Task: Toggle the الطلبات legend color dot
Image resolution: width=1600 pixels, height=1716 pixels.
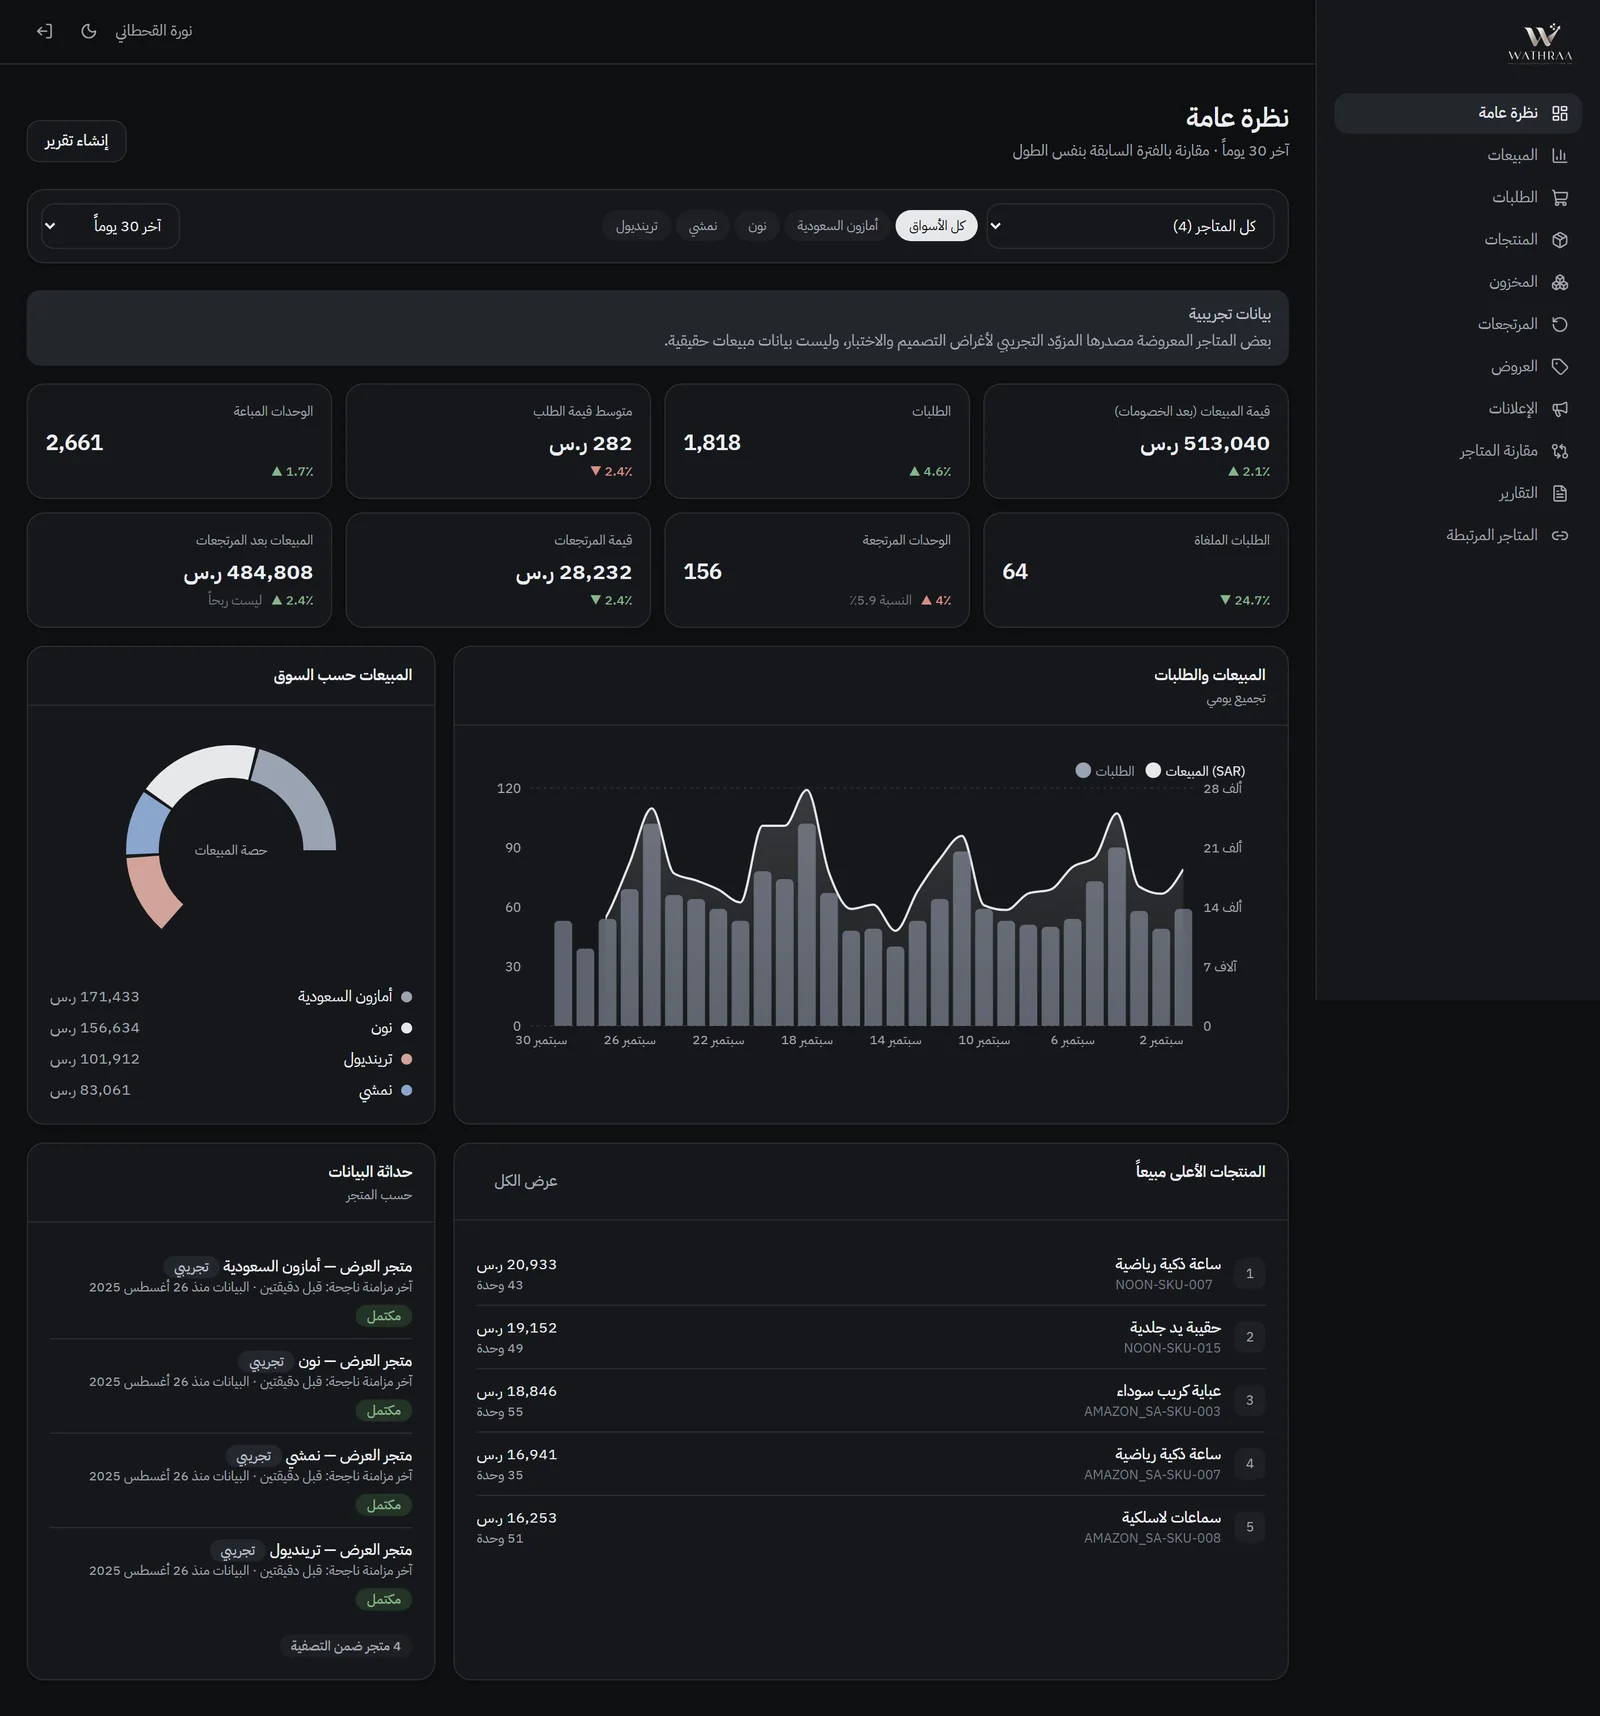Action: tap(1083, 771)
